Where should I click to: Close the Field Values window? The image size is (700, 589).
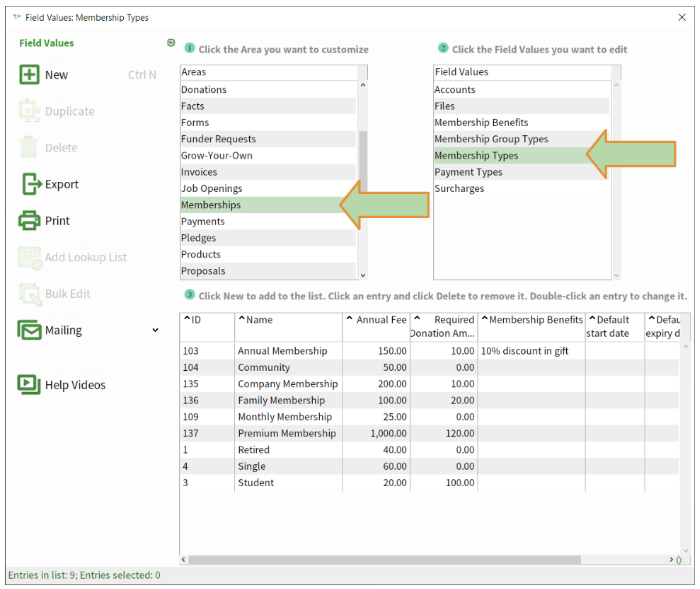coord(682,17)
